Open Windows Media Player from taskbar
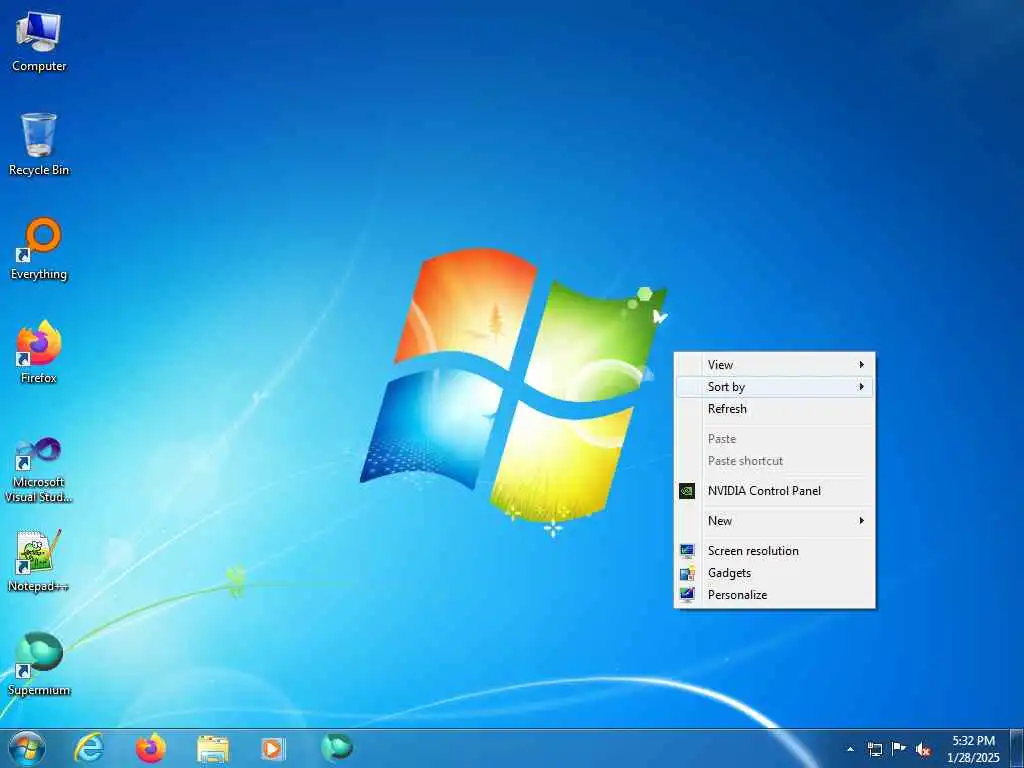1024x768 pixels. point(273,748)
